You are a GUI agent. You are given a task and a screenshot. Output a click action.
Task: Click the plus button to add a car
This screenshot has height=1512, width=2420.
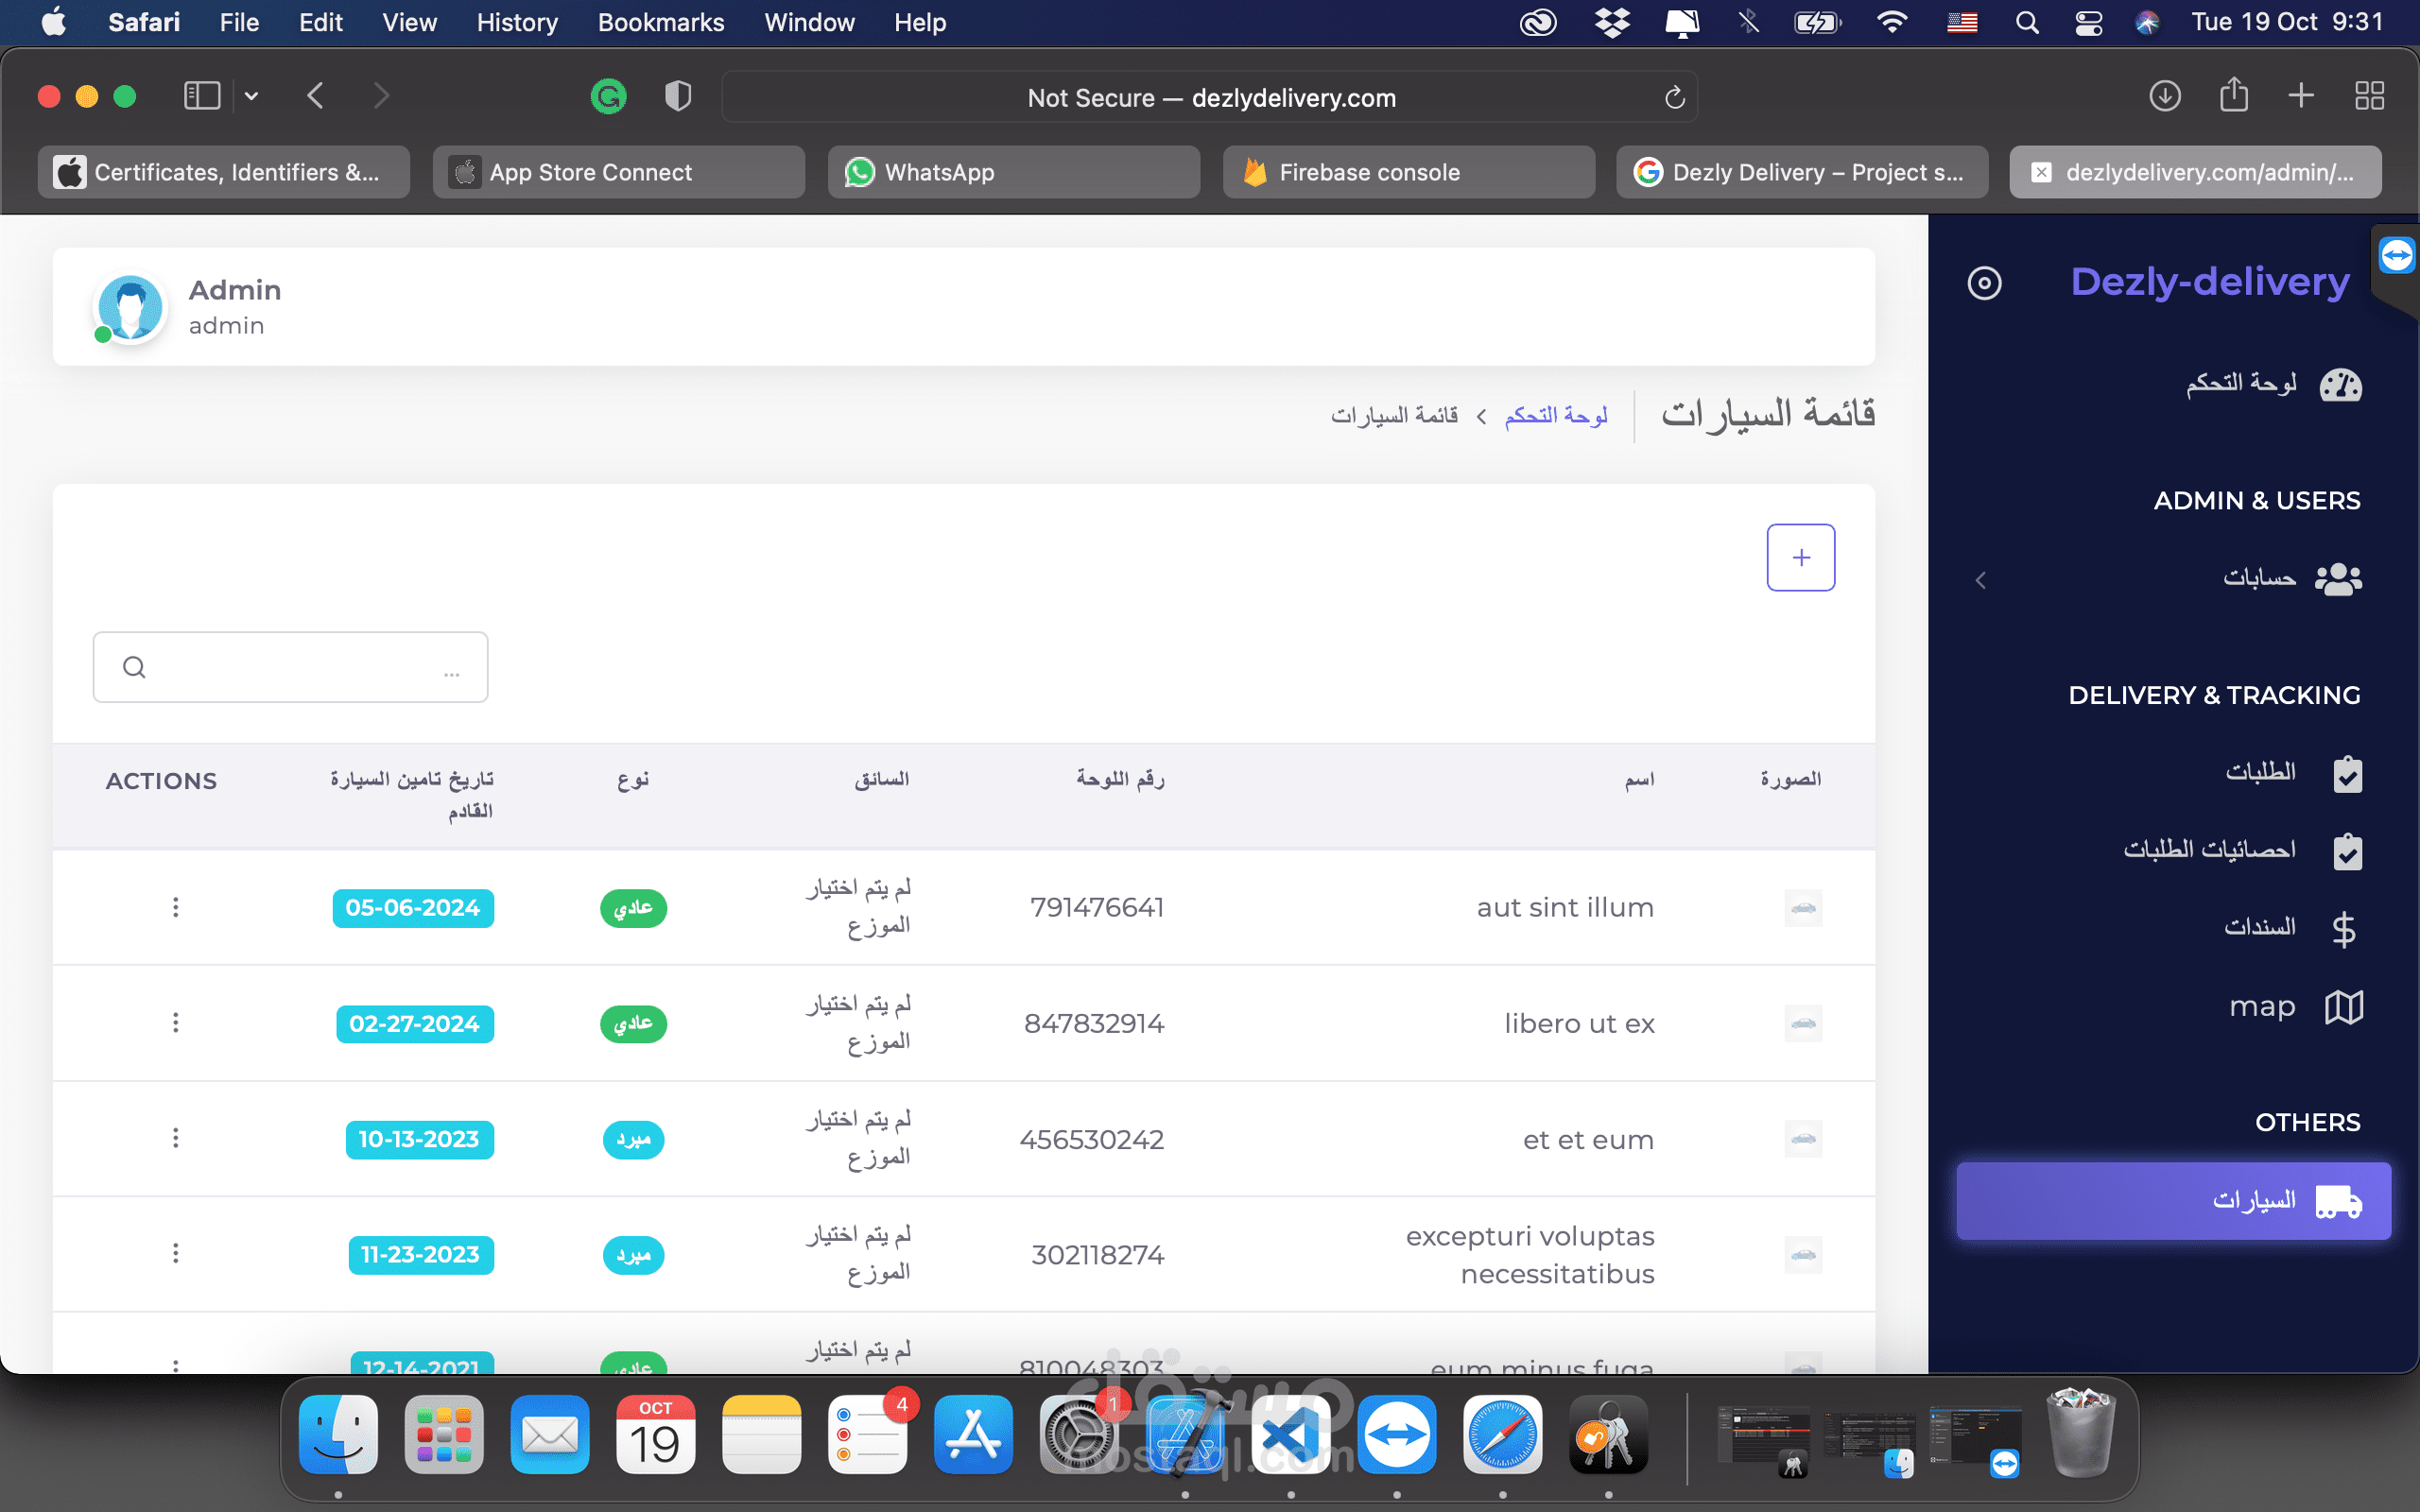[x=1800, y=557]
